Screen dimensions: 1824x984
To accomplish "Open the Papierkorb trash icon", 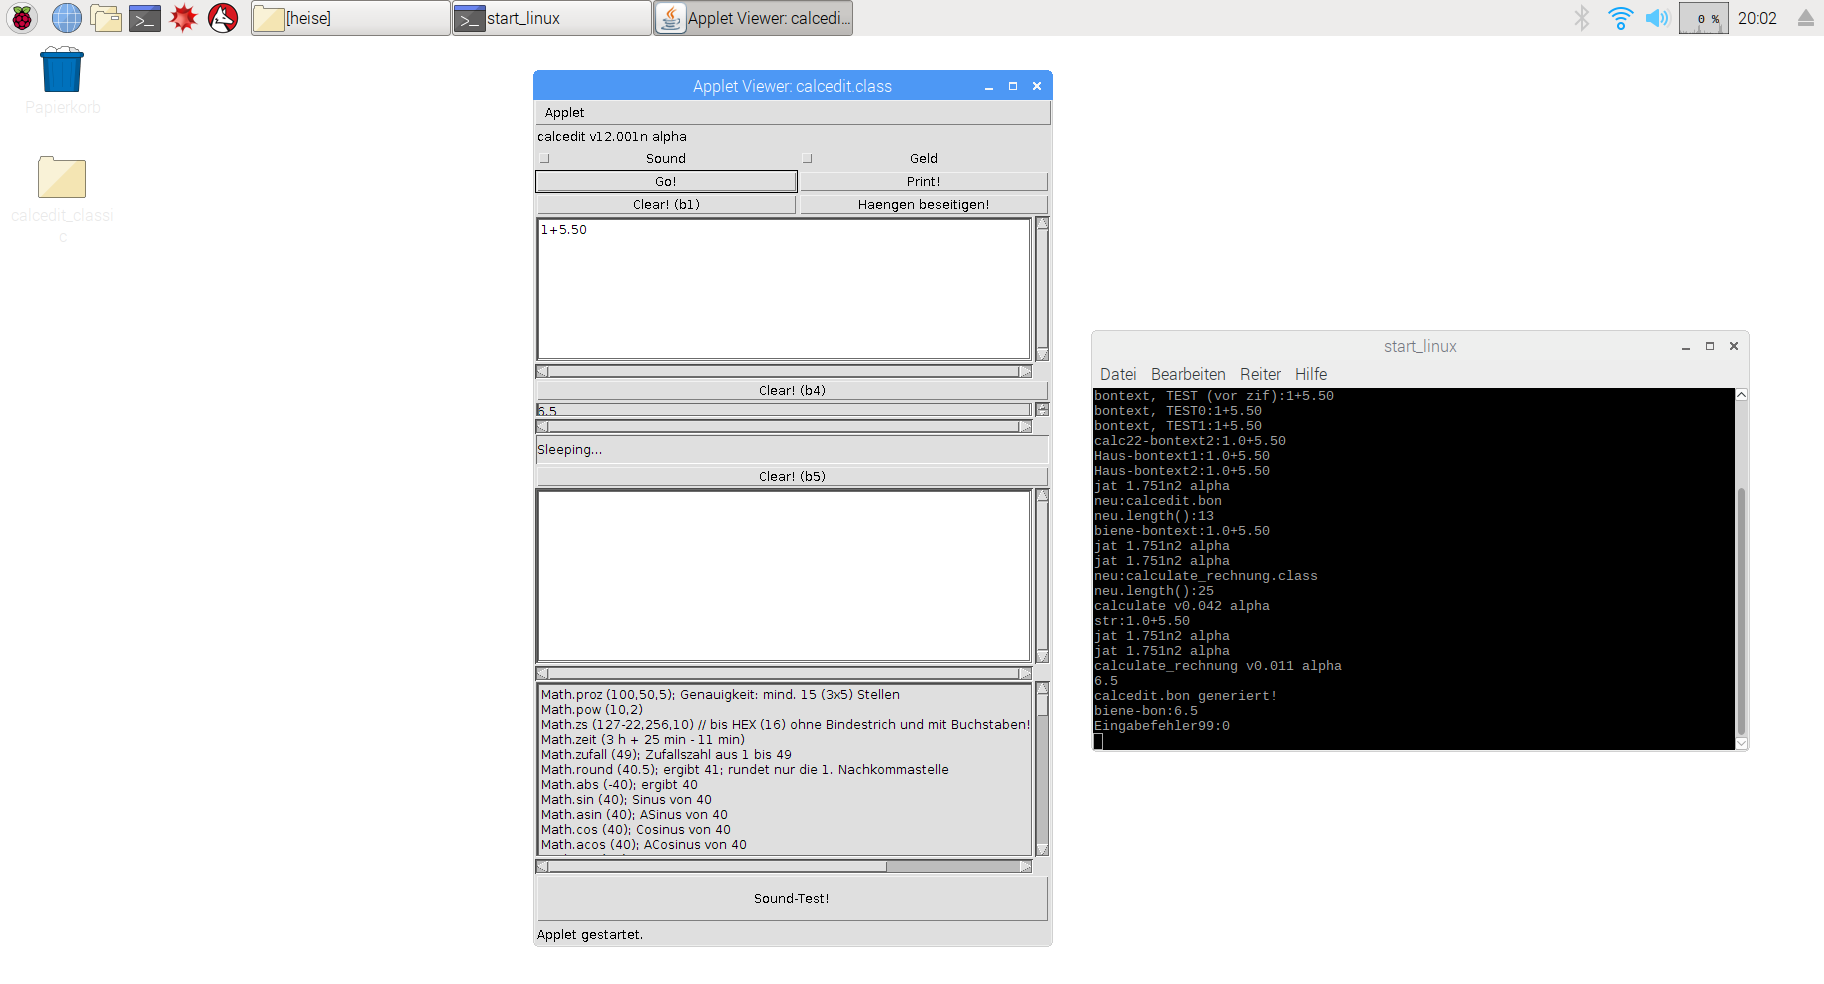I will point(62,72).
